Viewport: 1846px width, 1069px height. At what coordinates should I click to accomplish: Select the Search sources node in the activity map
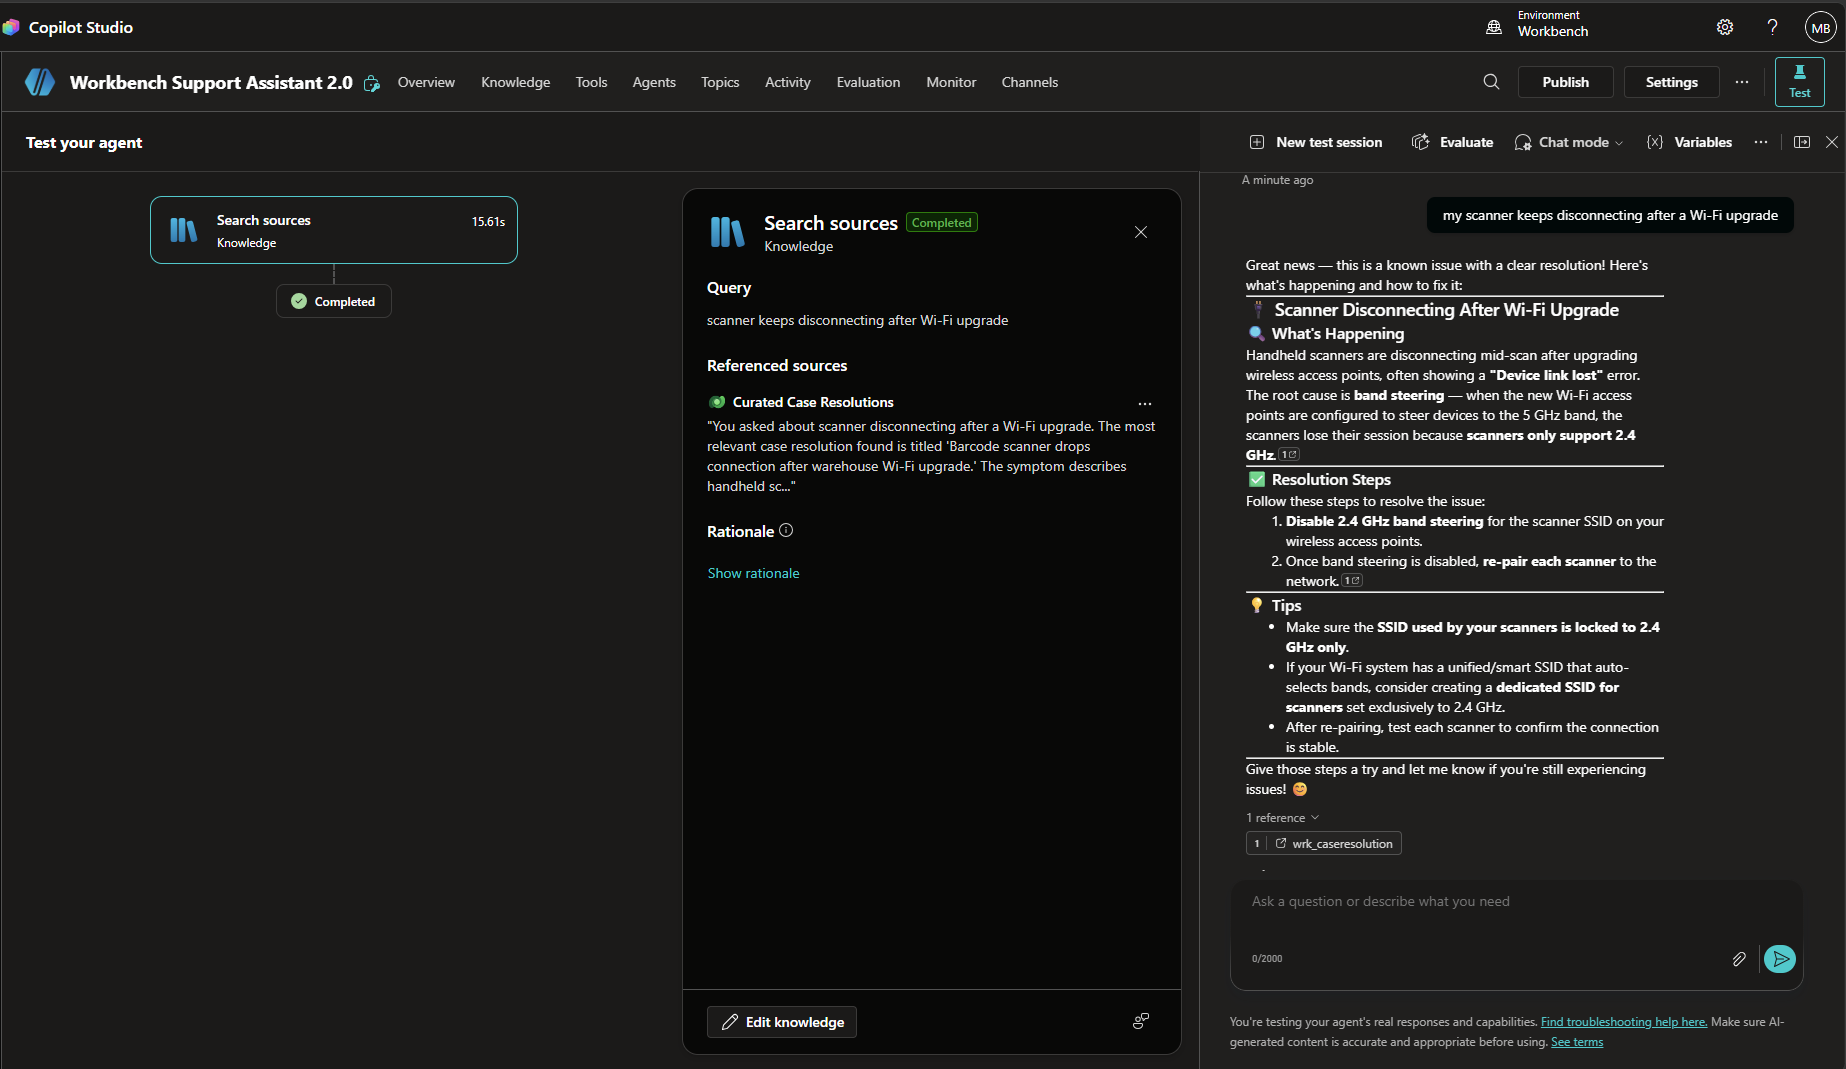point(333,230)
